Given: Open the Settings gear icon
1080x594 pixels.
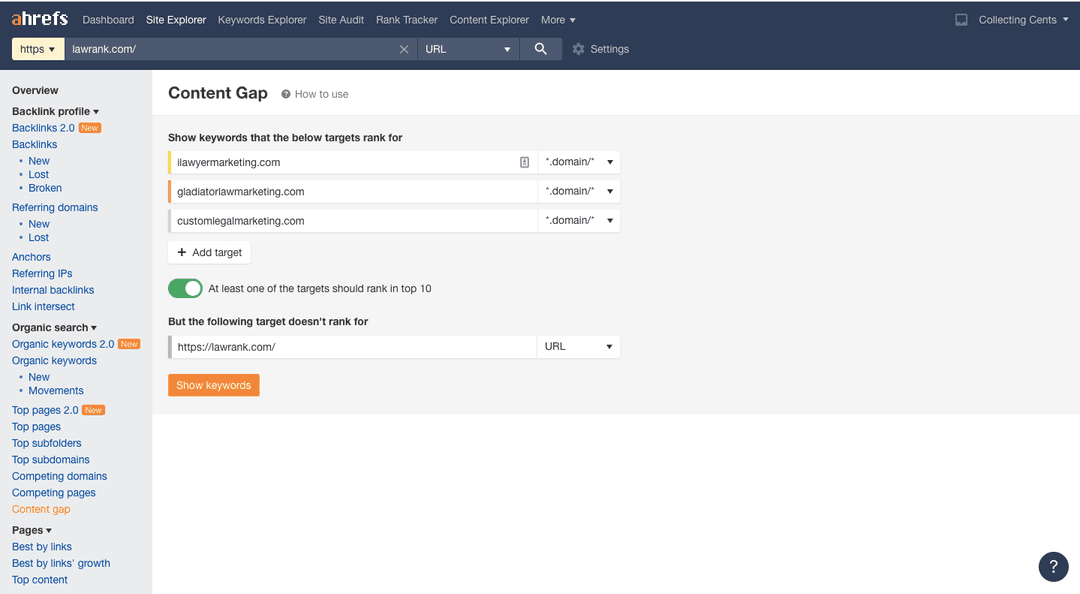Looking at the screenshot, I should click(x=576, y=48).
